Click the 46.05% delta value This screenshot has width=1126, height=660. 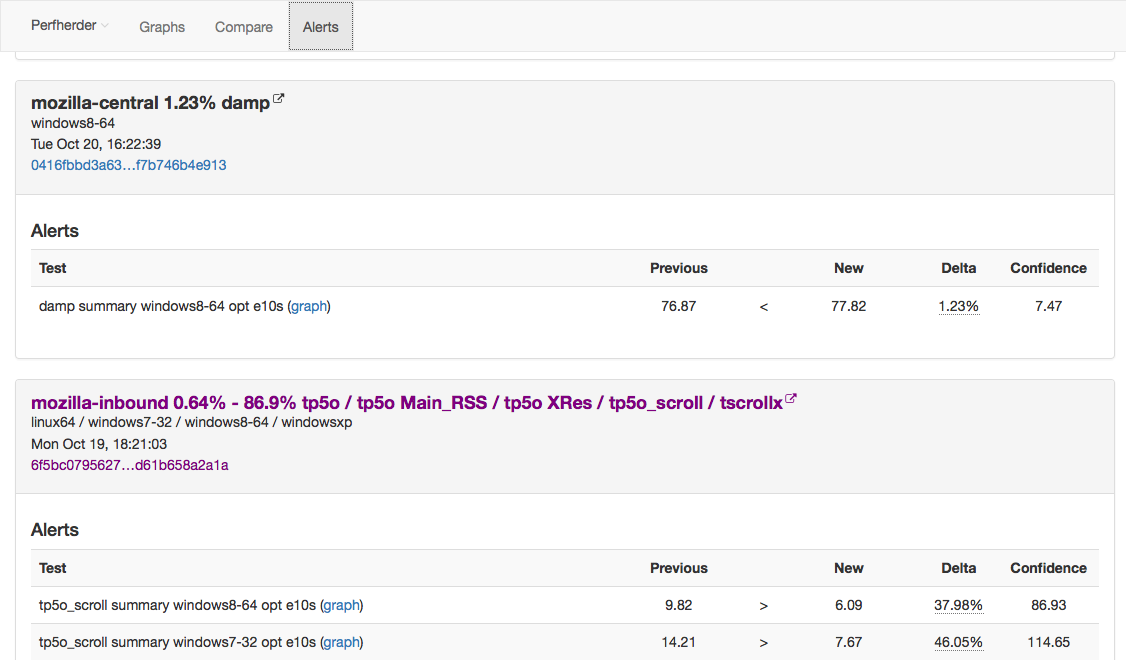958,642
